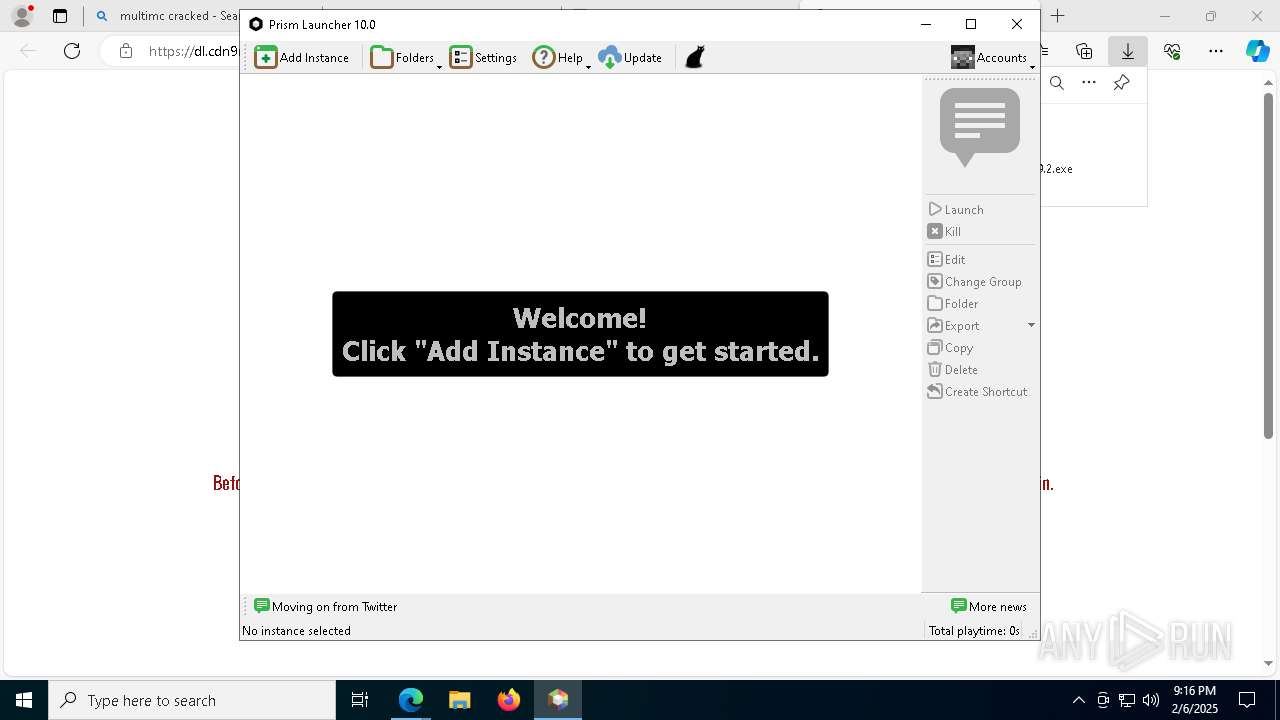Expand the Help dropdown arrow

588,65
